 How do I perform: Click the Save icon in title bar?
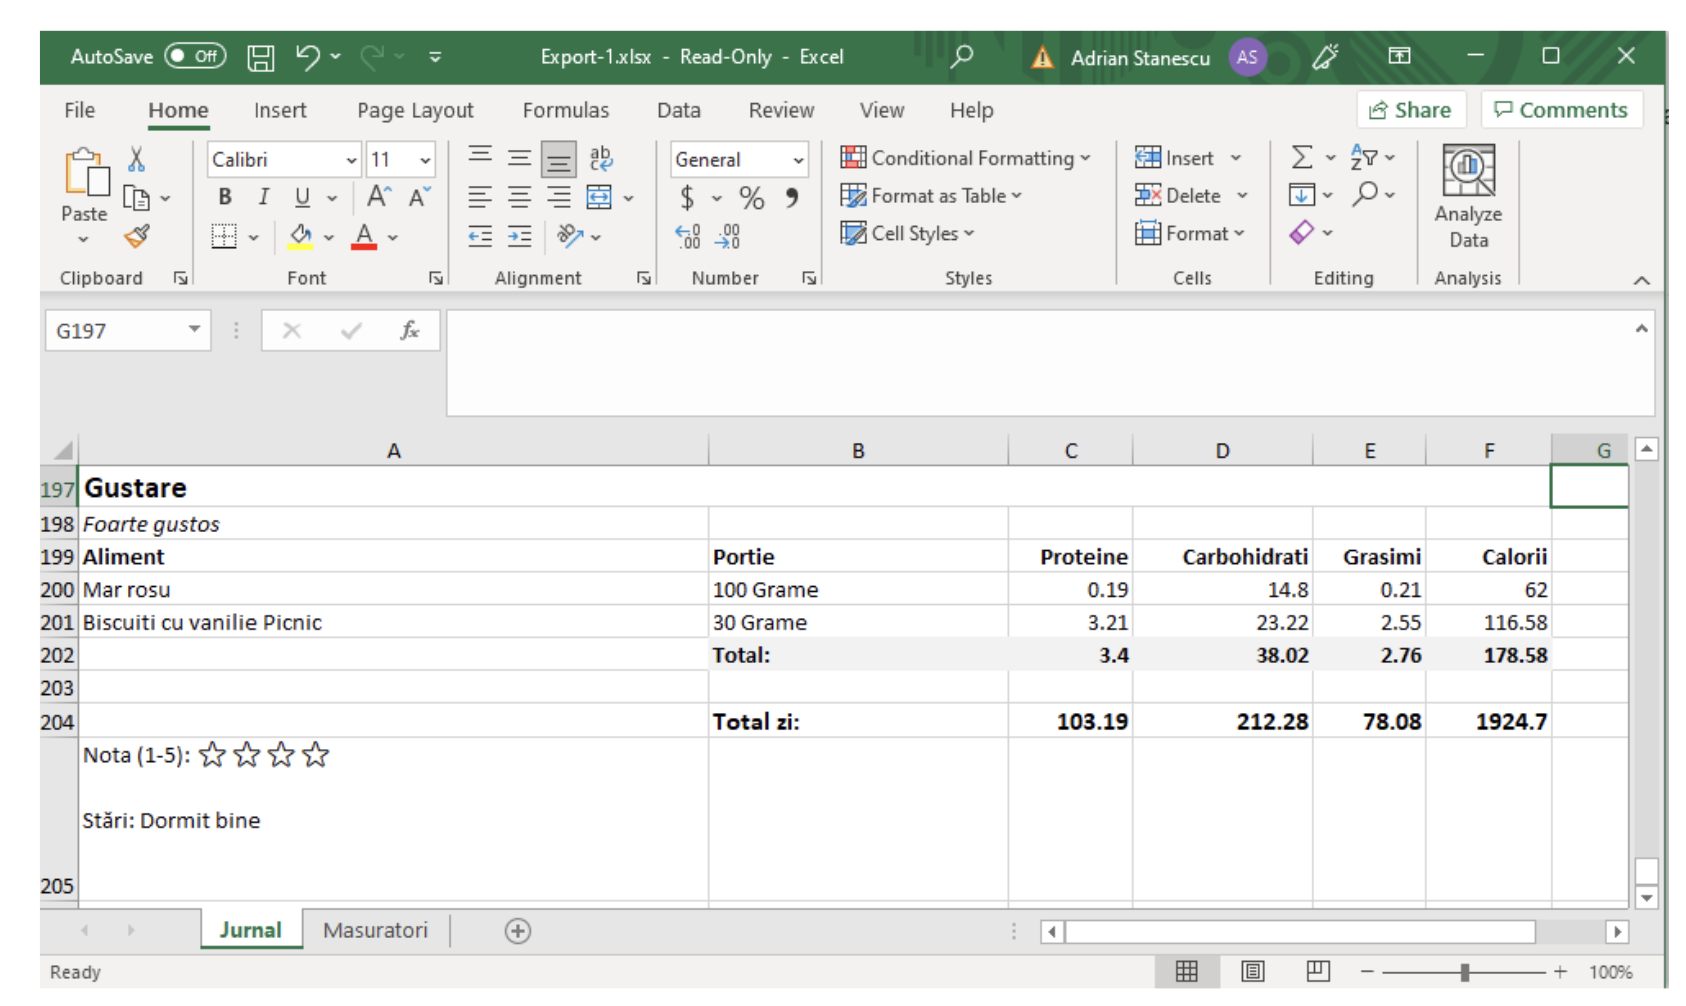261,57
